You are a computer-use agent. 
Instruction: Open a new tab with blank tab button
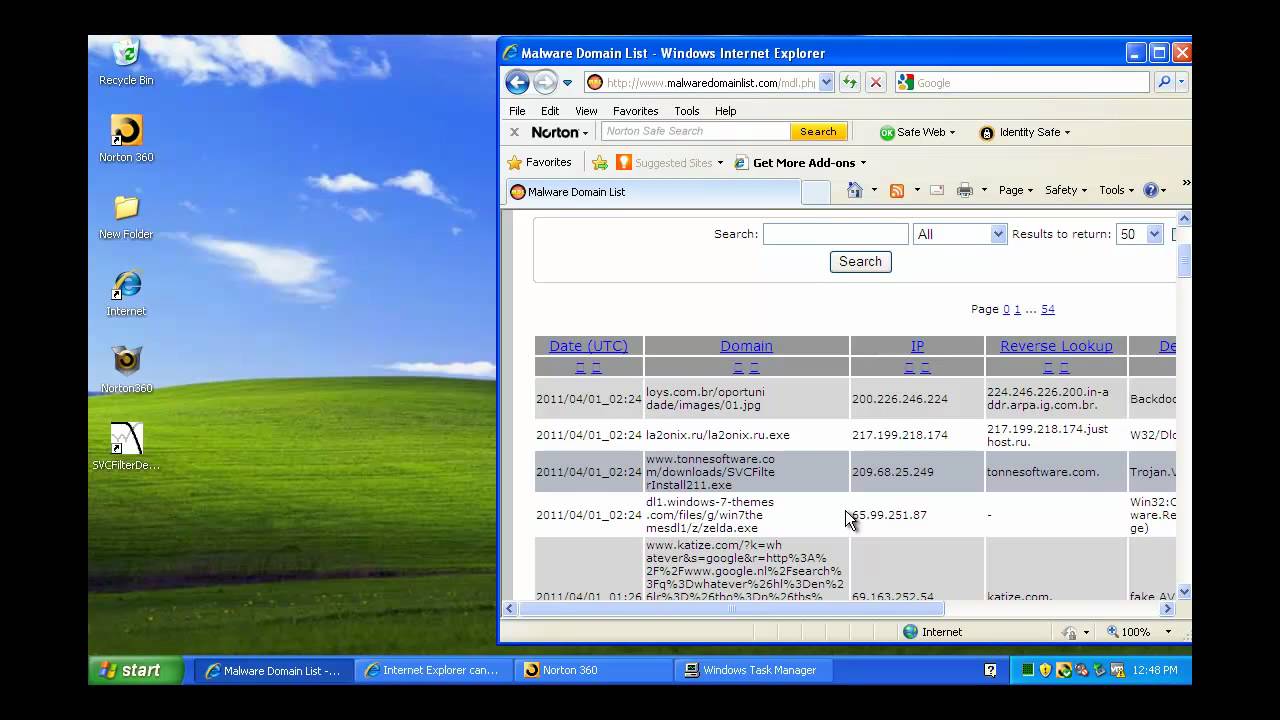816,192
